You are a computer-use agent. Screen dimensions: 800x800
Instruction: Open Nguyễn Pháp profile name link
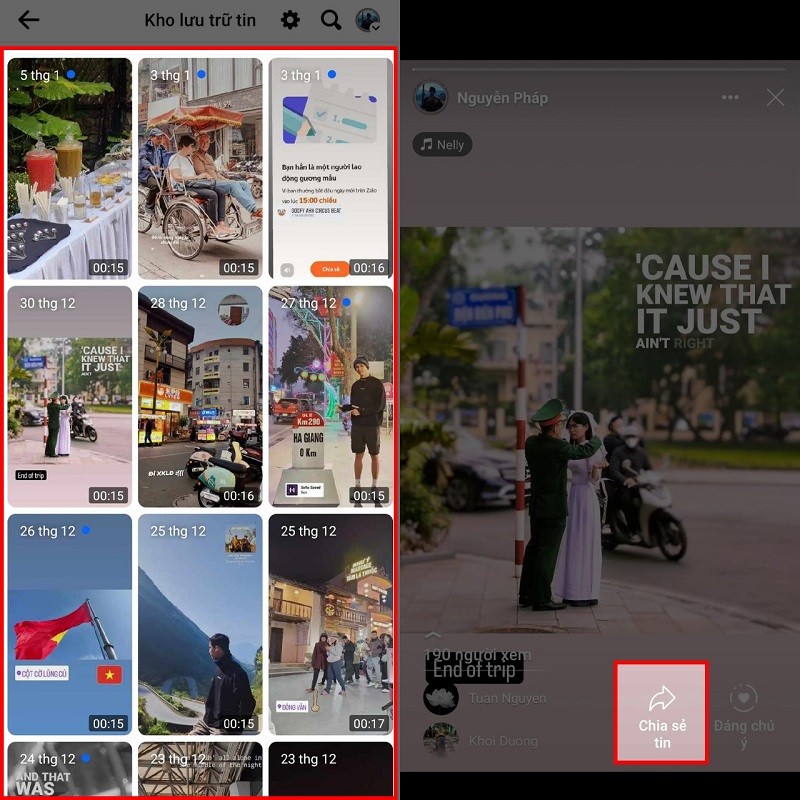(502, 98)
